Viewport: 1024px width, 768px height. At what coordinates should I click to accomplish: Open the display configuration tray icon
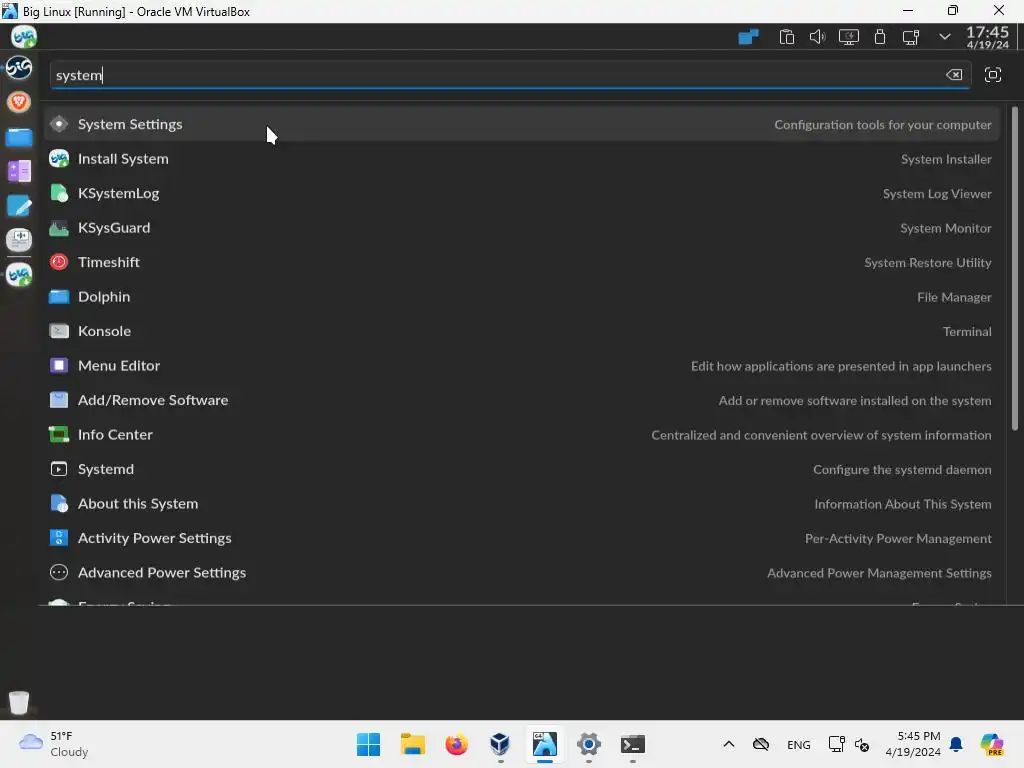pos(848,37)
